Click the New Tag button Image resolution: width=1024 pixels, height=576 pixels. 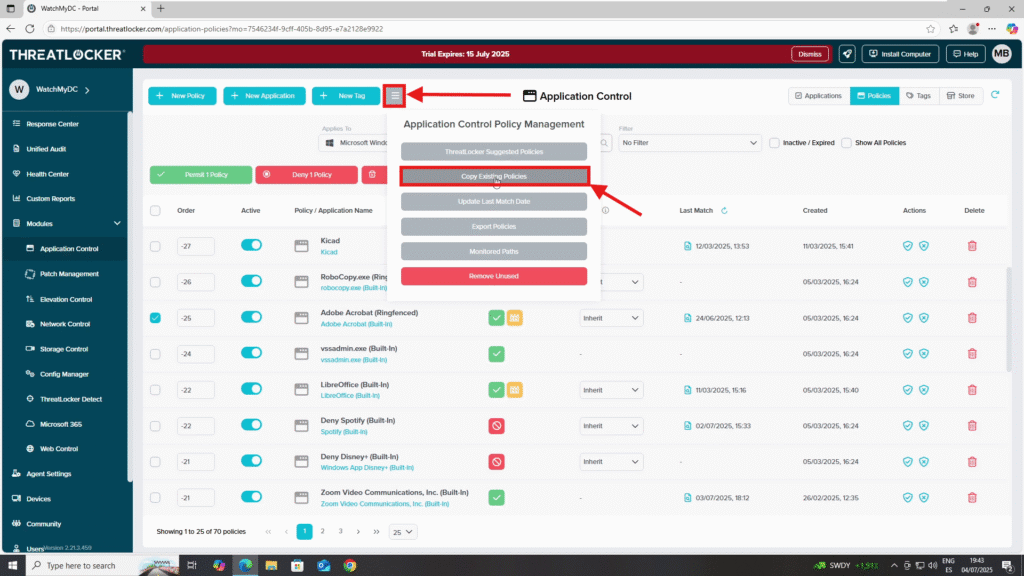click(345, 96)
